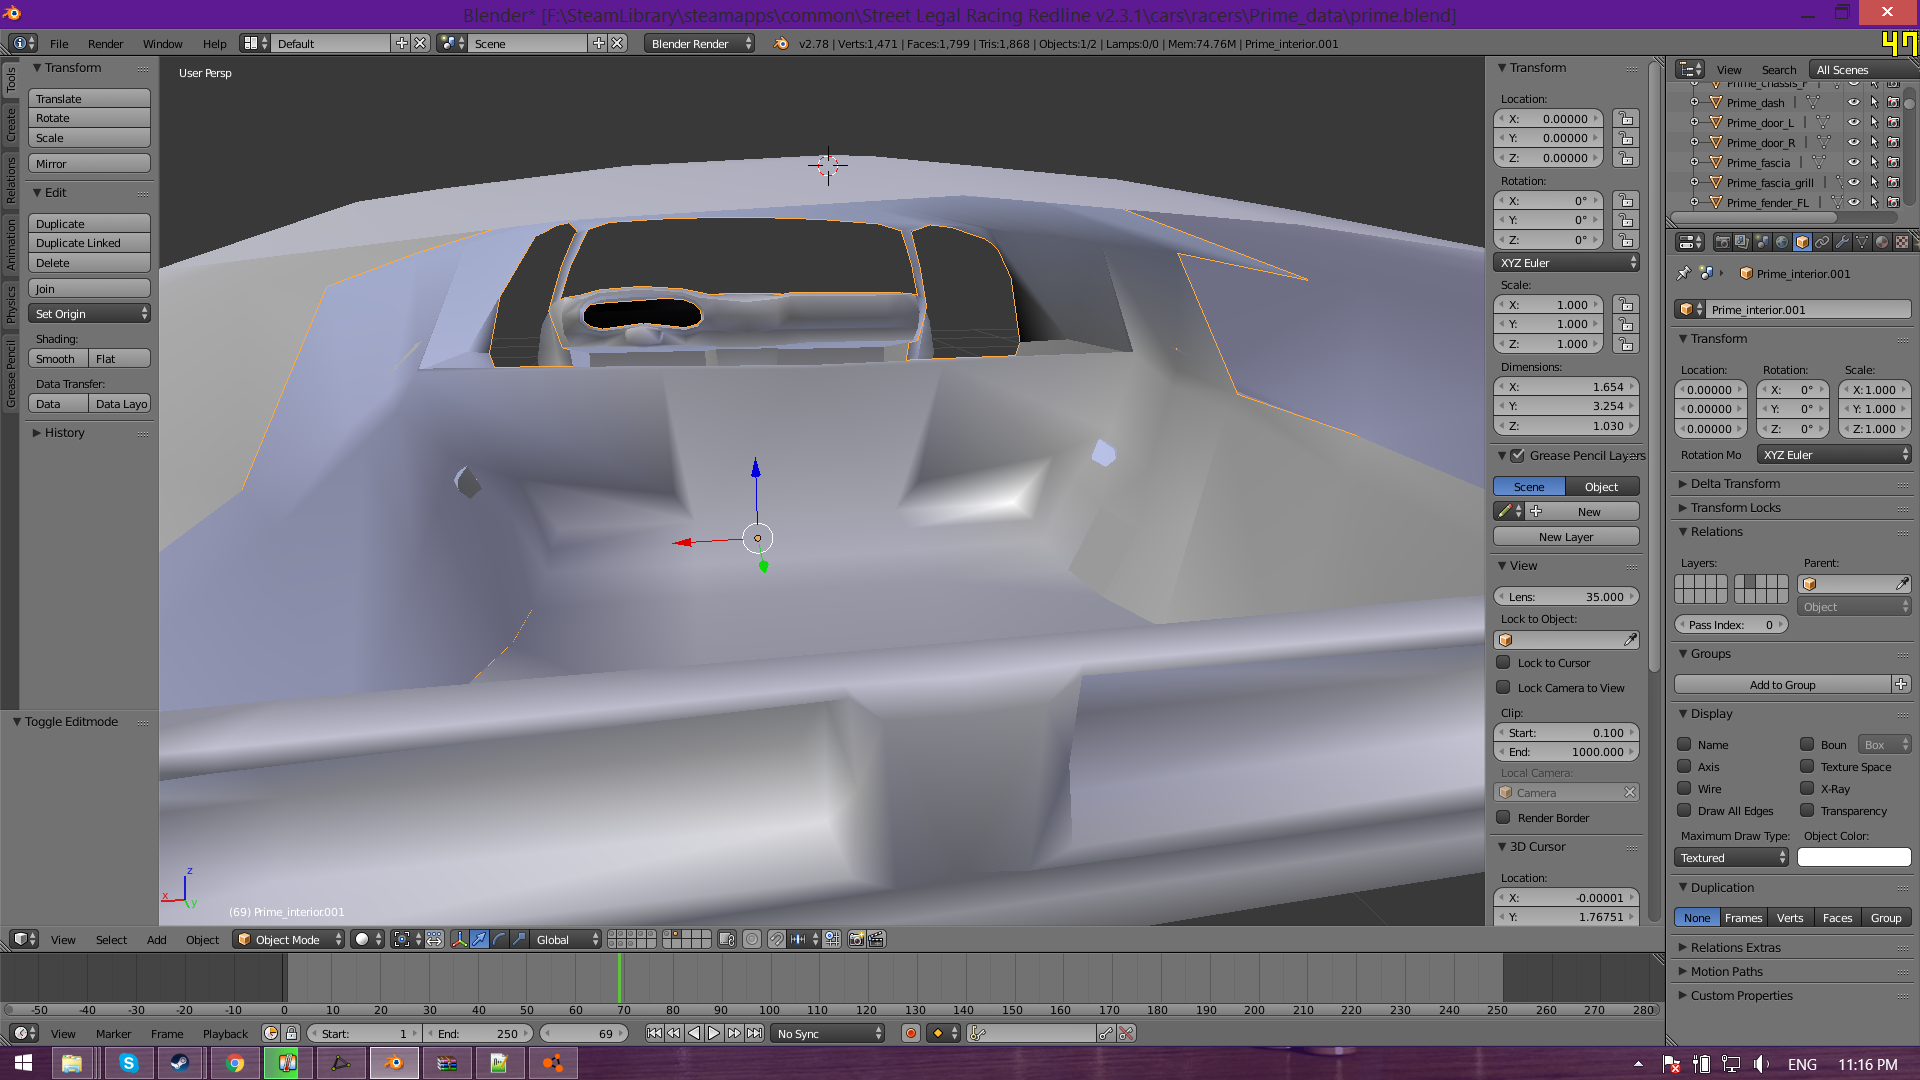Open the Modifiers wrench tab
Screen dimensions: 1920x1080
(x=1842, y=242)
